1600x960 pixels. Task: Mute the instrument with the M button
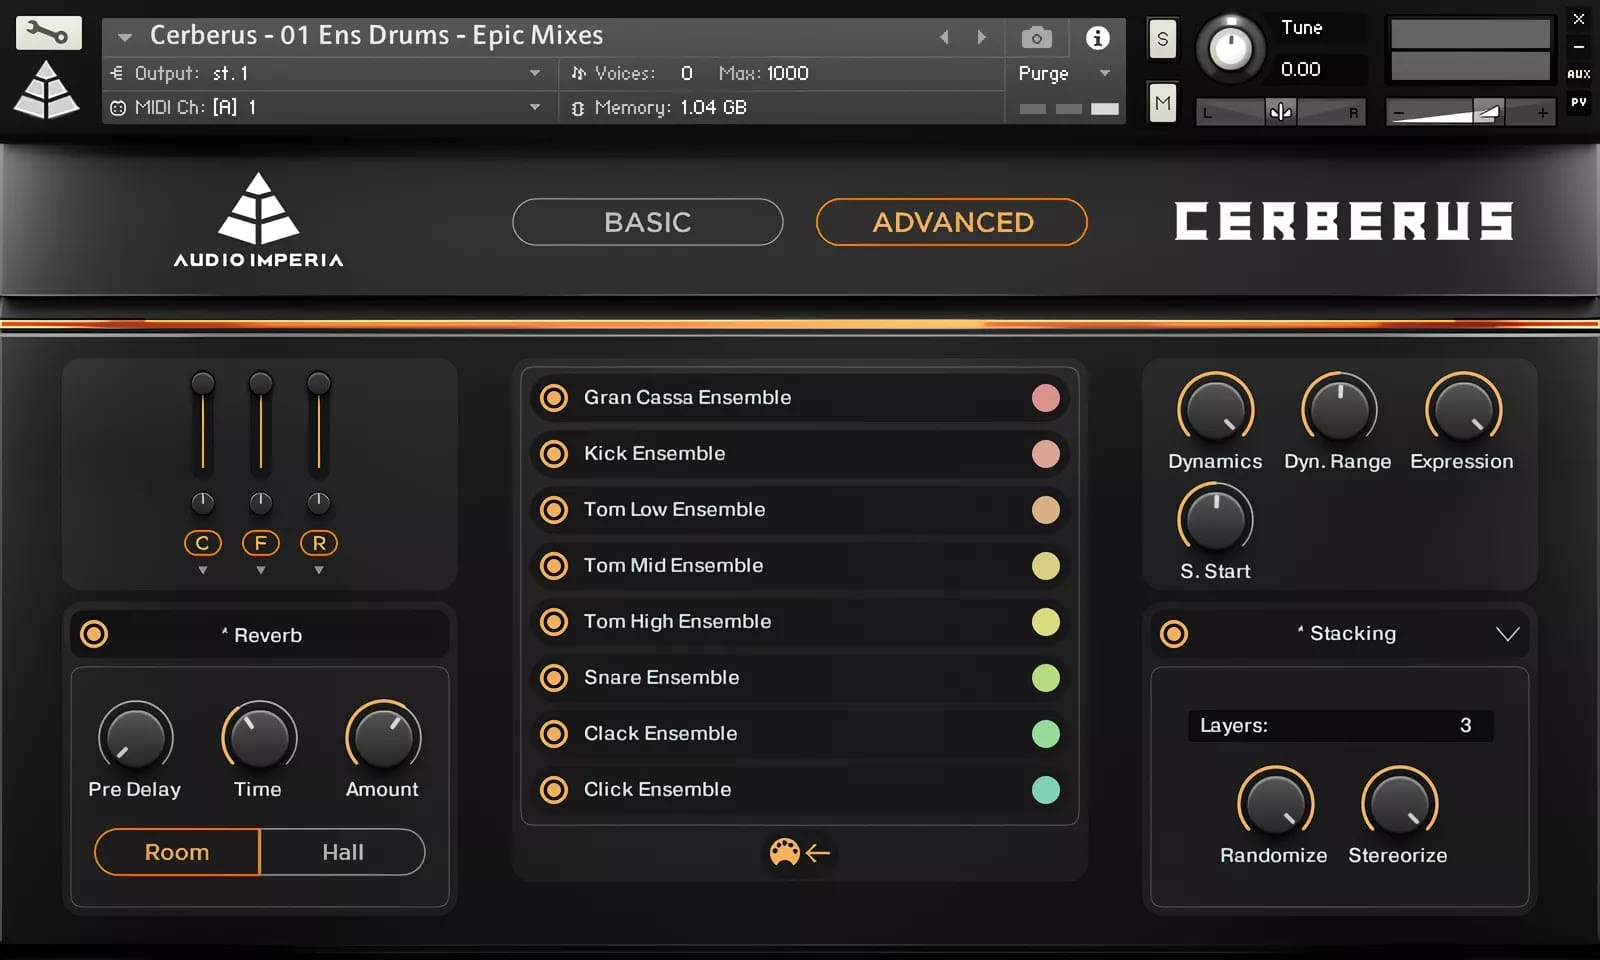click(1162, 103)
